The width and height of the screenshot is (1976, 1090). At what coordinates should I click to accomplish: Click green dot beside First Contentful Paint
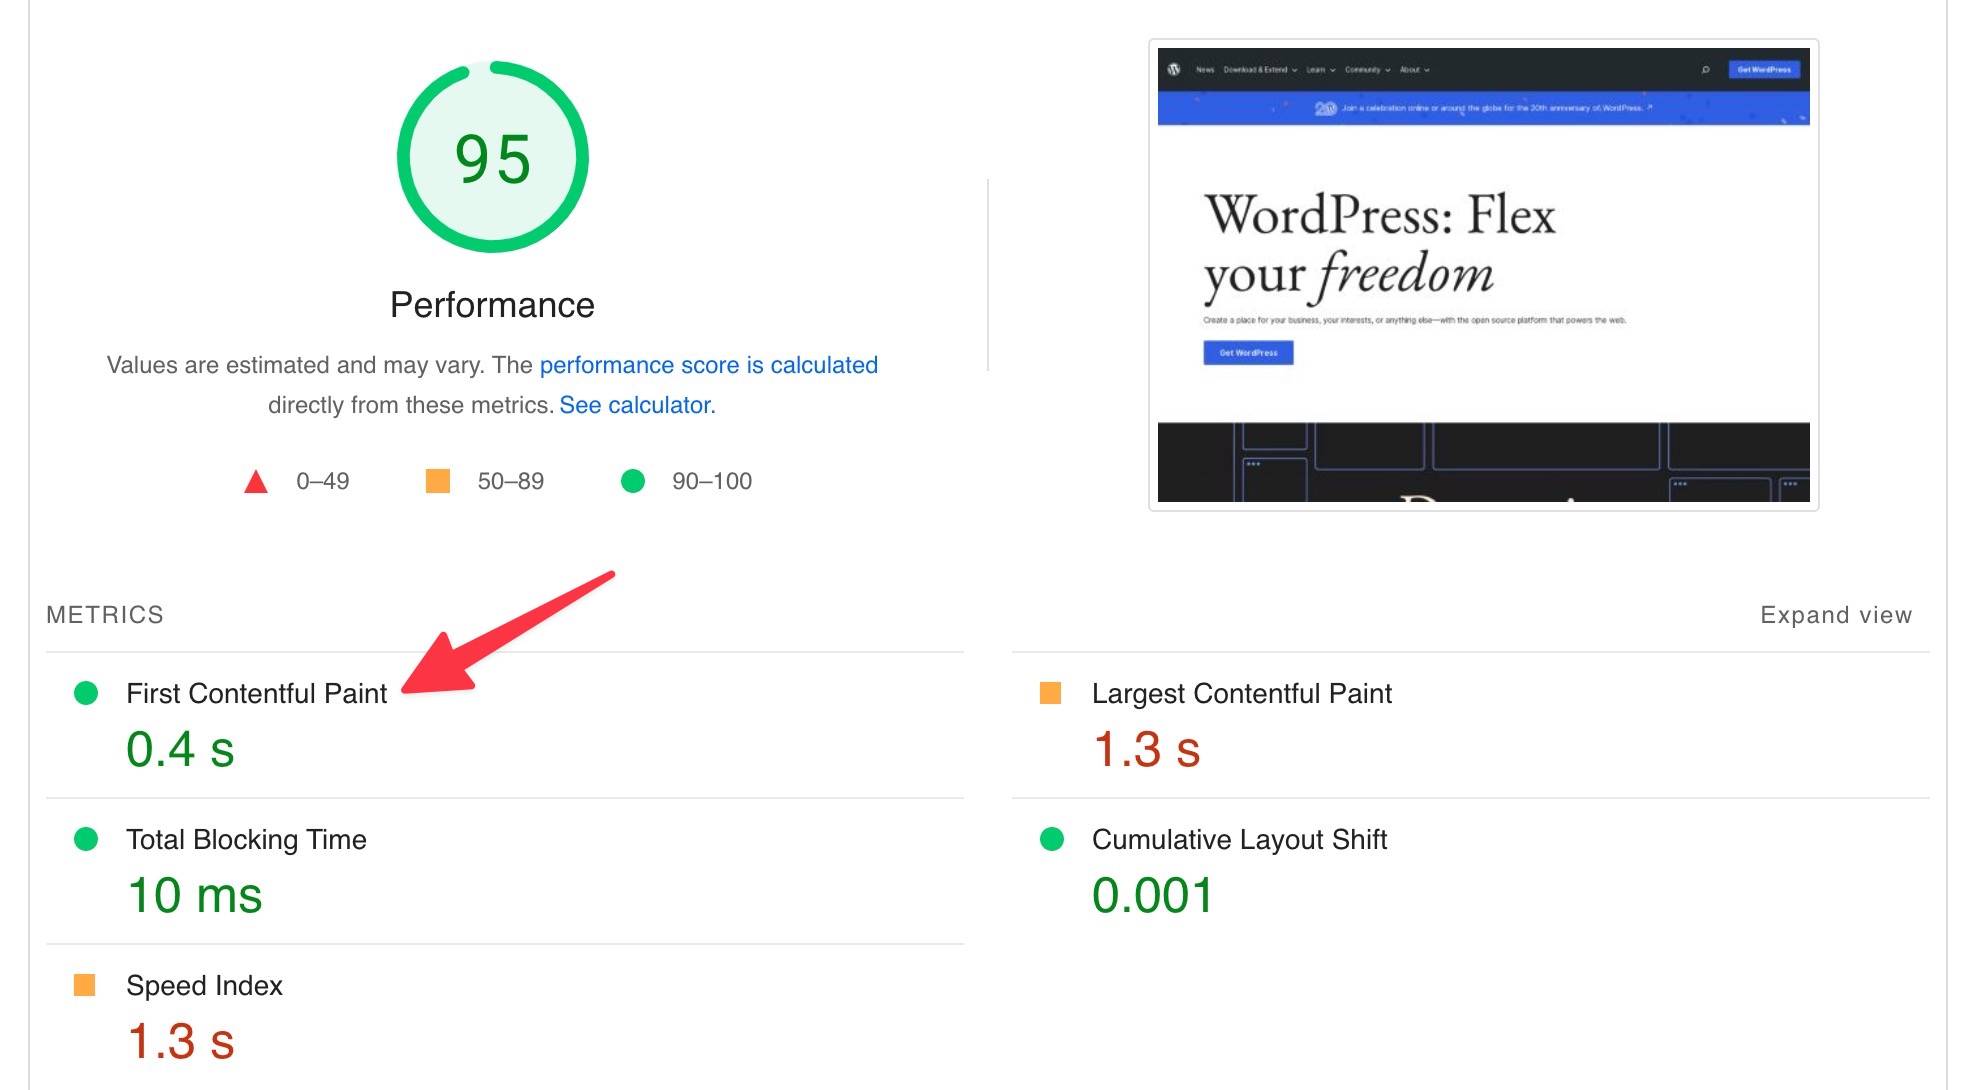pos(86,693)
